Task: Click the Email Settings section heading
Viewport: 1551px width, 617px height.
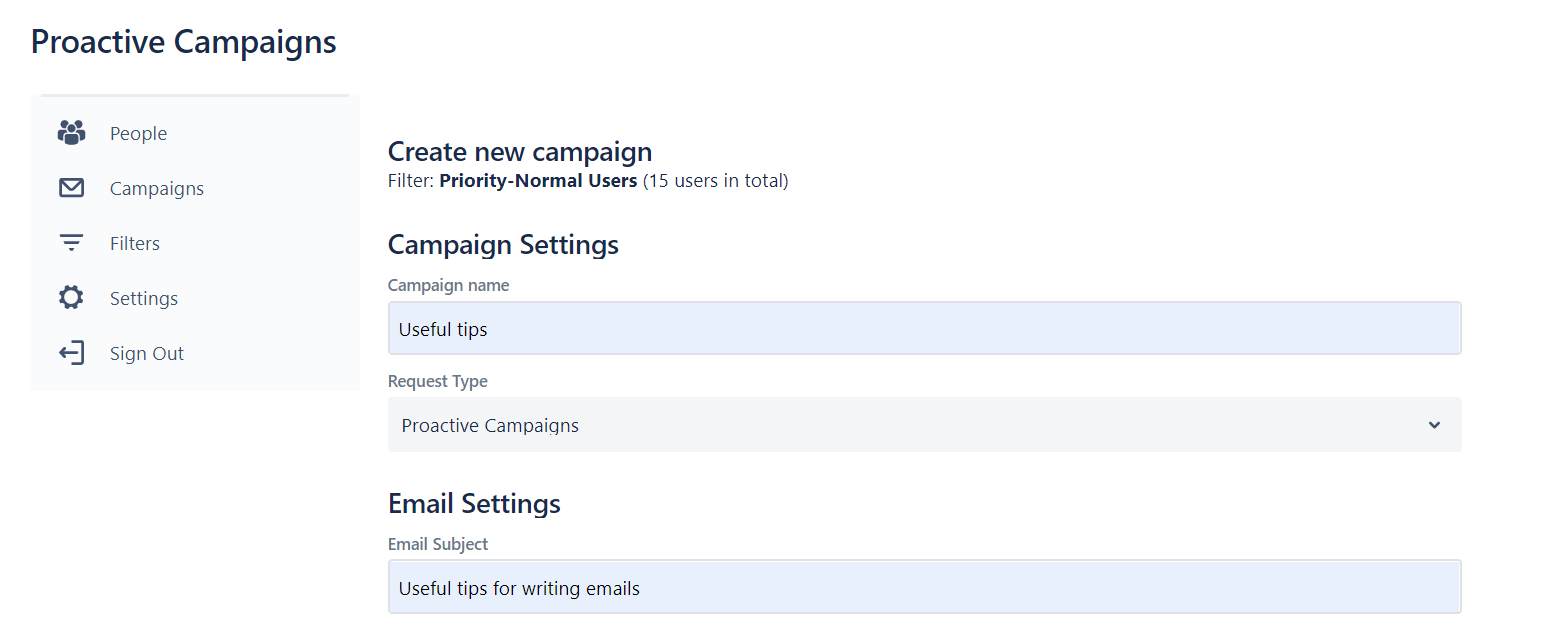Action: tap(474, 503)
